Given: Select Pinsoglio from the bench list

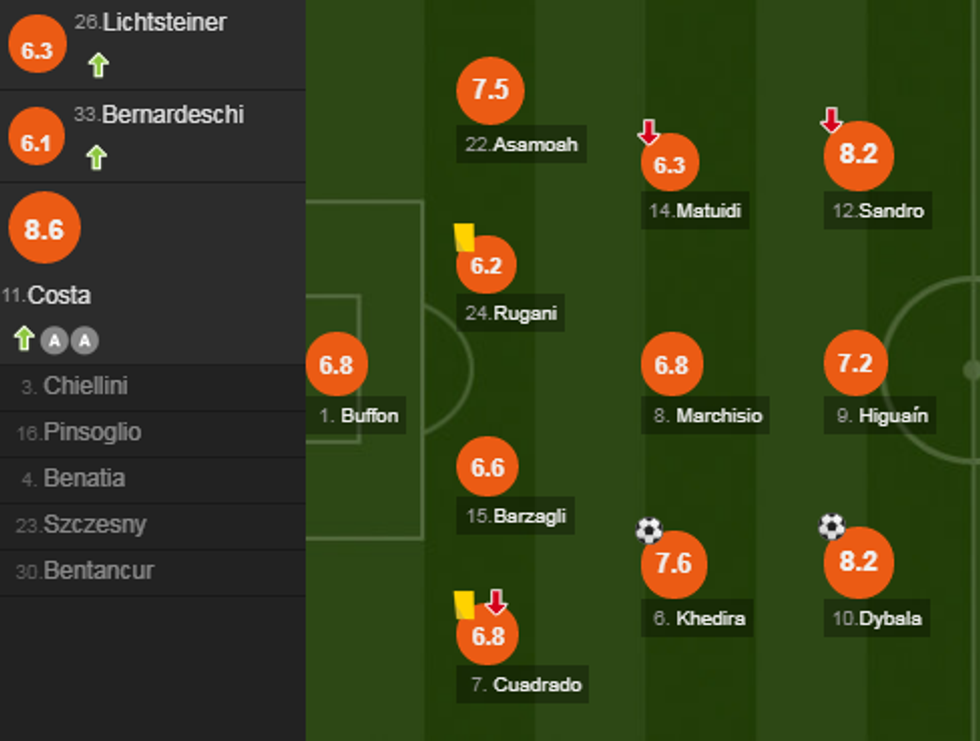Looking at the screenshot, I should (92, 433).
